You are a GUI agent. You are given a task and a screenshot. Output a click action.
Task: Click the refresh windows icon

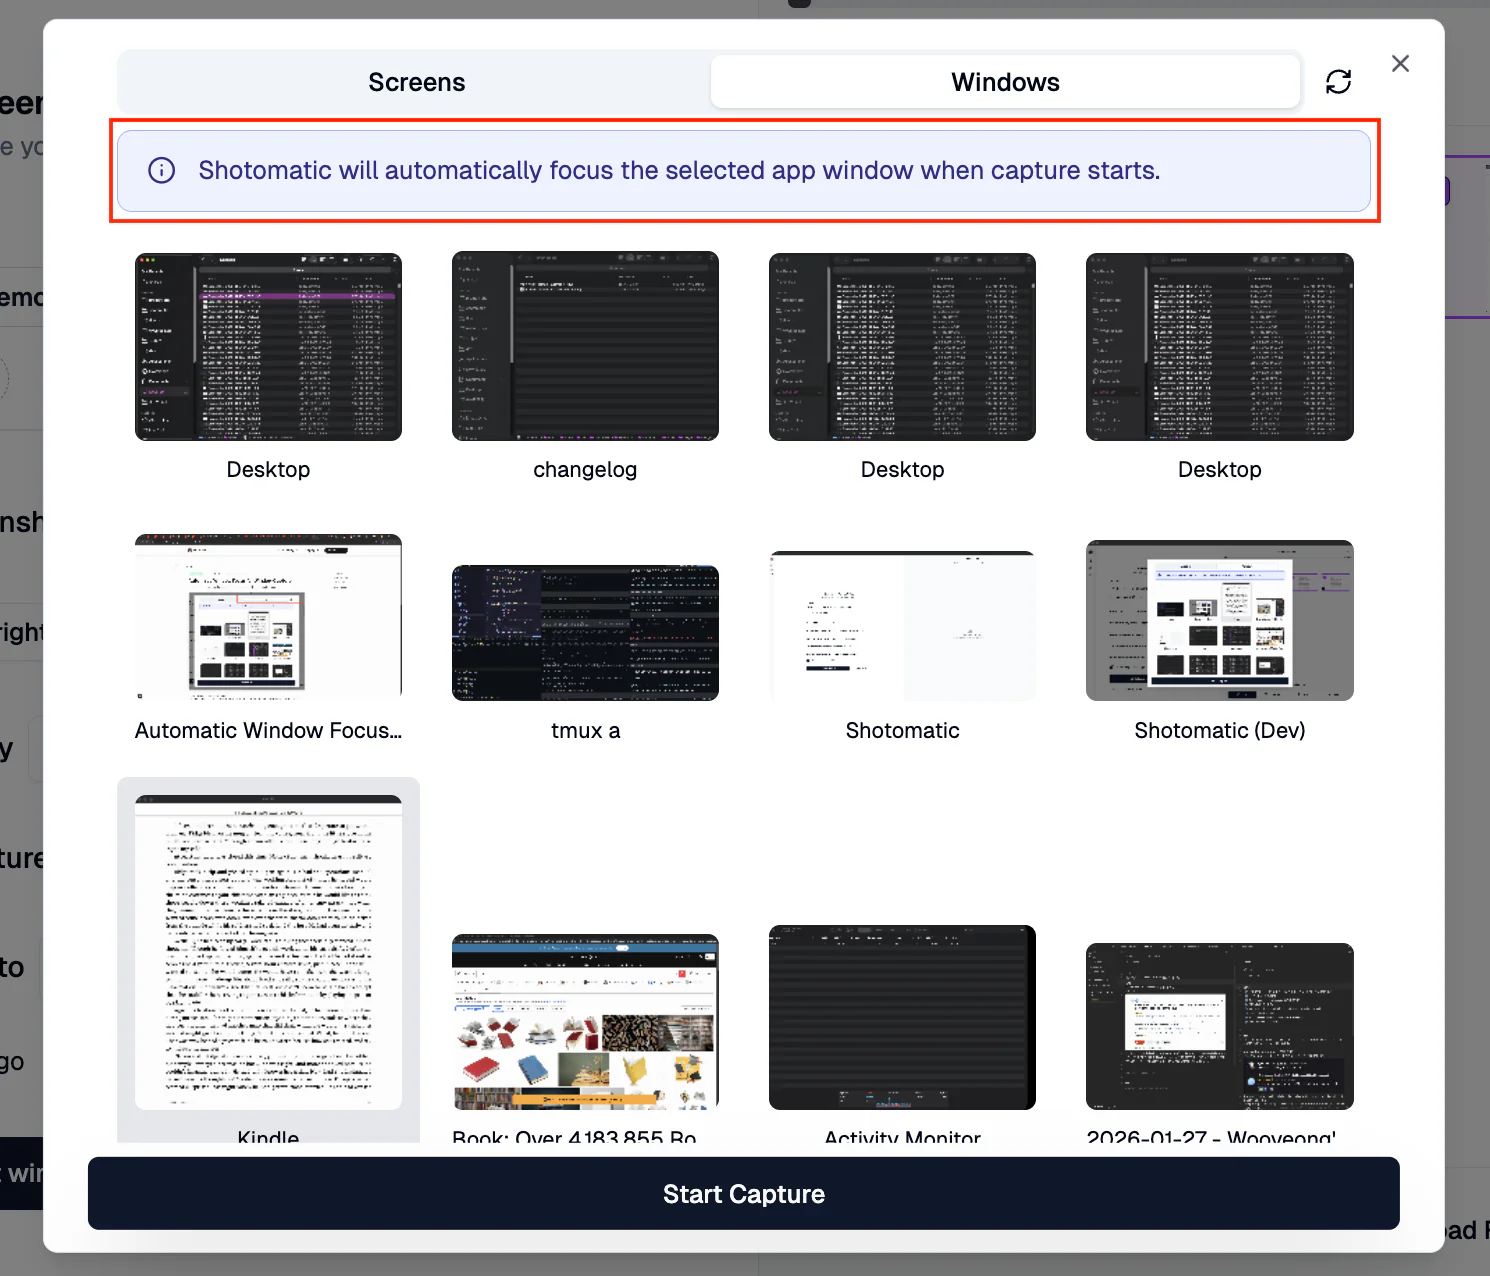tap(1339, 81)
